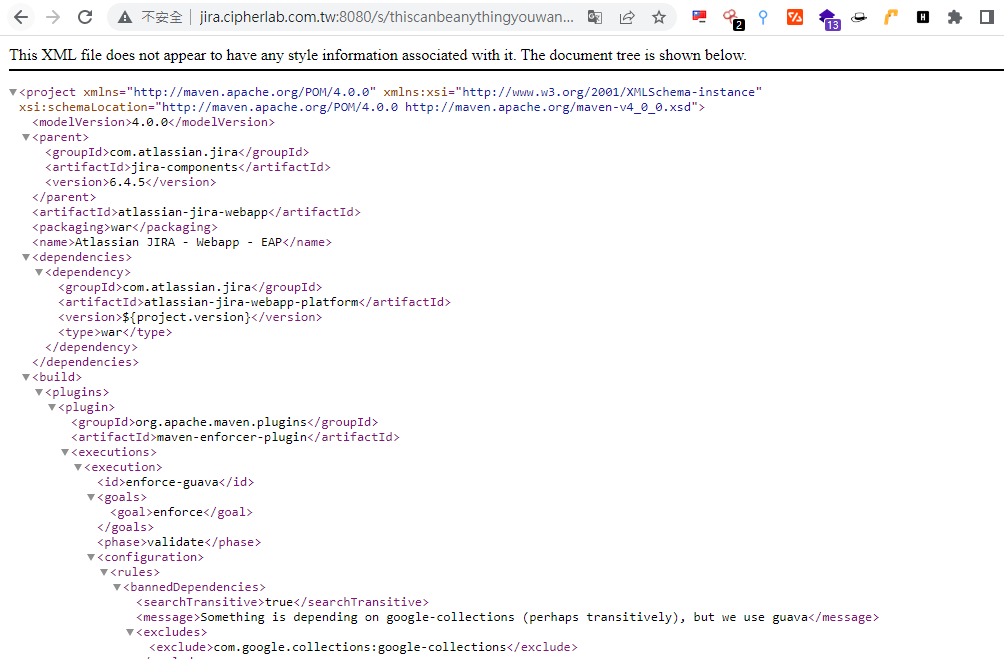The height and width of the screenshot is (659, 1004).
Task: Open the not-secure warning triangle icon
Action: click(126, 17)
